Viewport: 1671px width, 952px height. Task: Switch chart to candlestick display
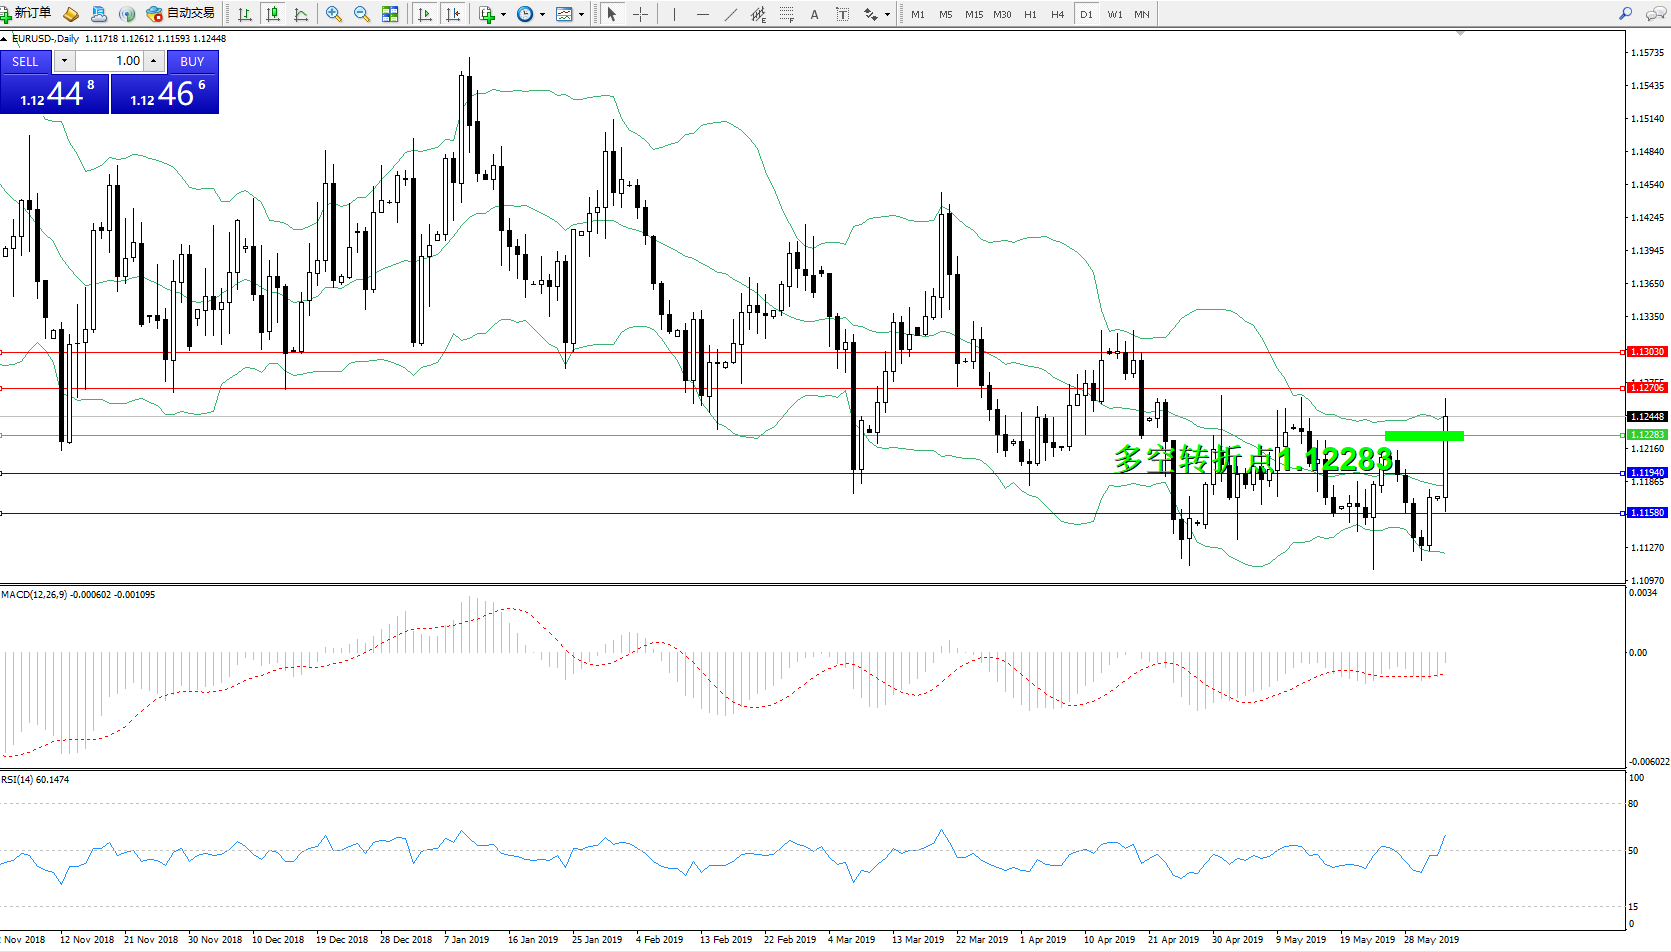[272, 14]
